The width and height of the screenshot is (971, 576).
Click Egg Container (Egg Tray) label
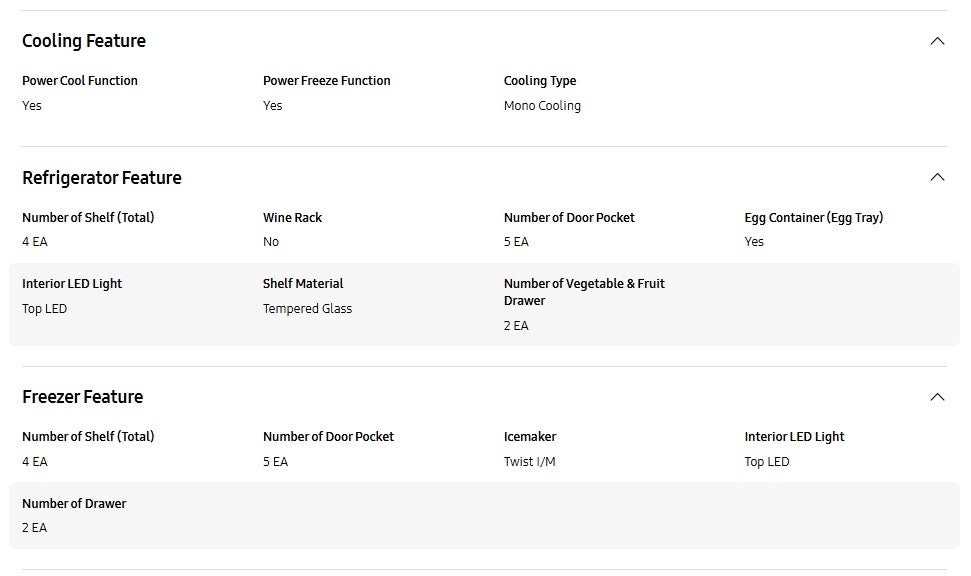point(814,217)
